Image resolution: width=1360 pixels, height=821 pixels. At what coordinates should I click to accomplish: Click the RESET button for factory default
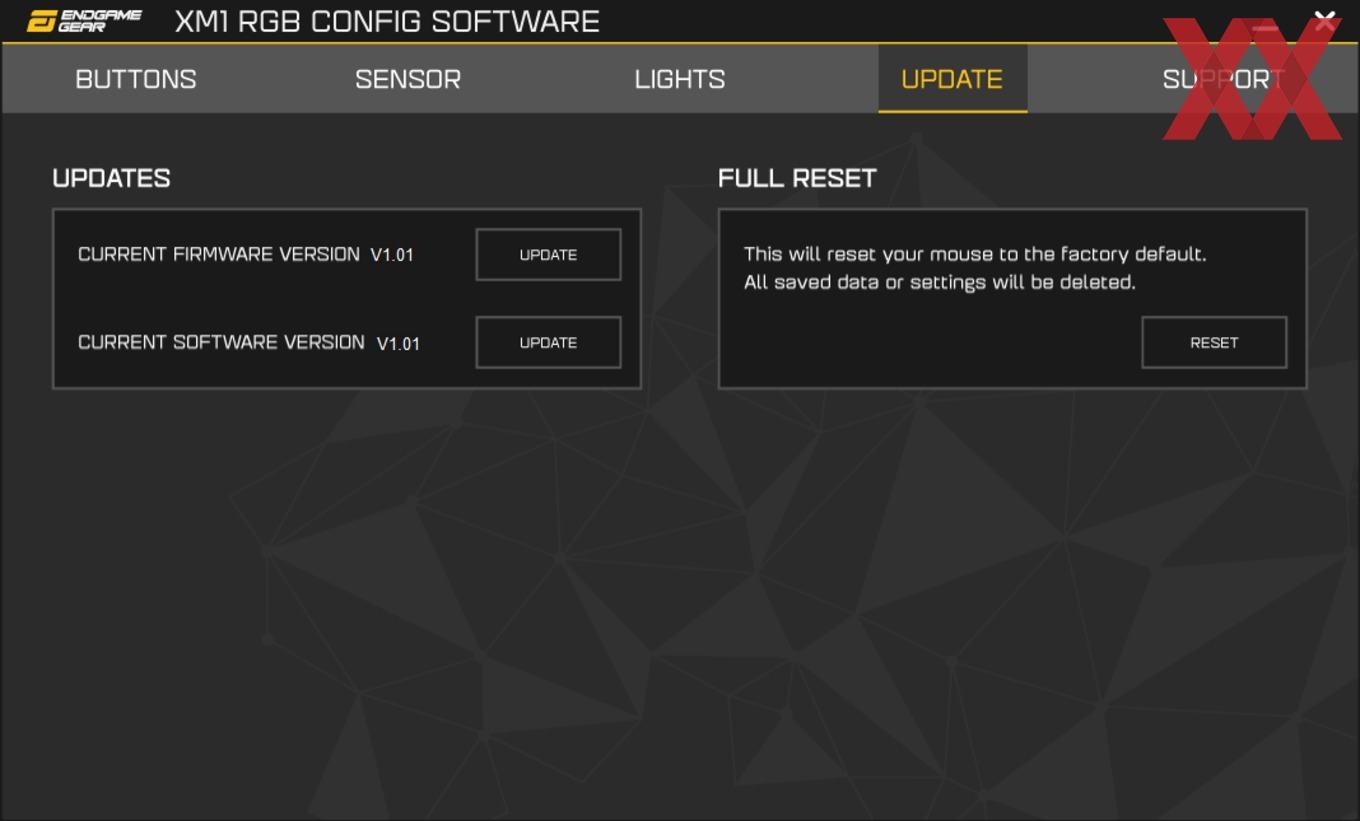(1214, 343)
